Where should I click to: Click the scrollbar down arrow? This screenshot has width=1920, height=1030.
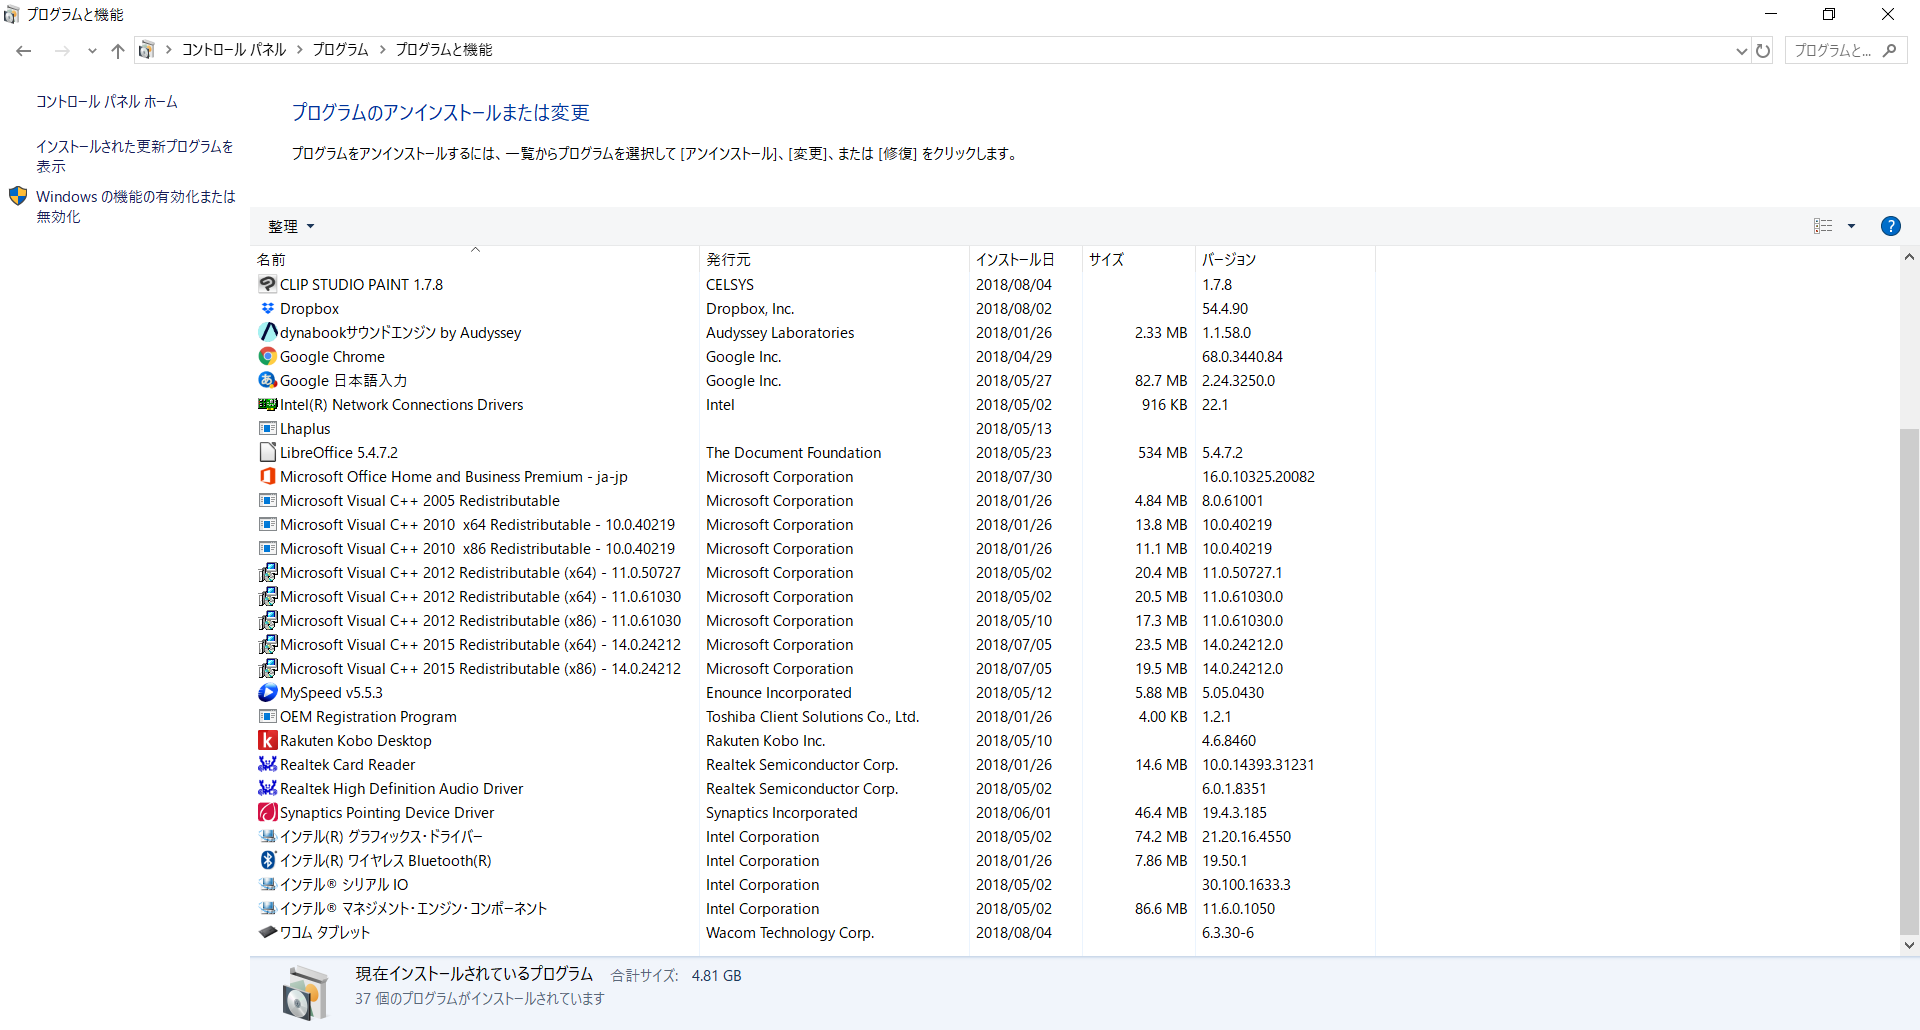1909,945
